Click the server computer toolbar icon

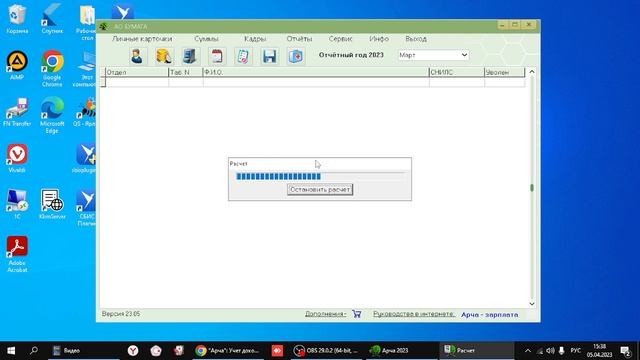(190, 56)
